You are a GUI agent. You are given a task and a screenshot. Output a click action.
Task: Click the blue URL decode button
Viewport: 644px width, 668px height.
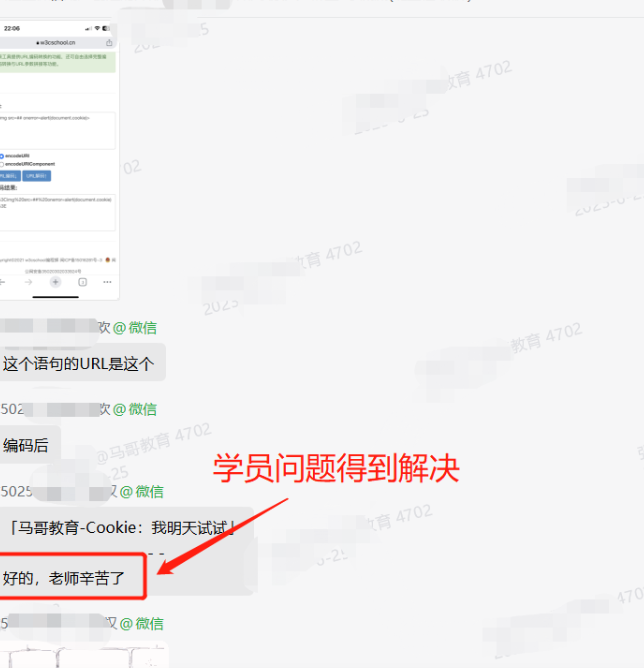point(37,176)
